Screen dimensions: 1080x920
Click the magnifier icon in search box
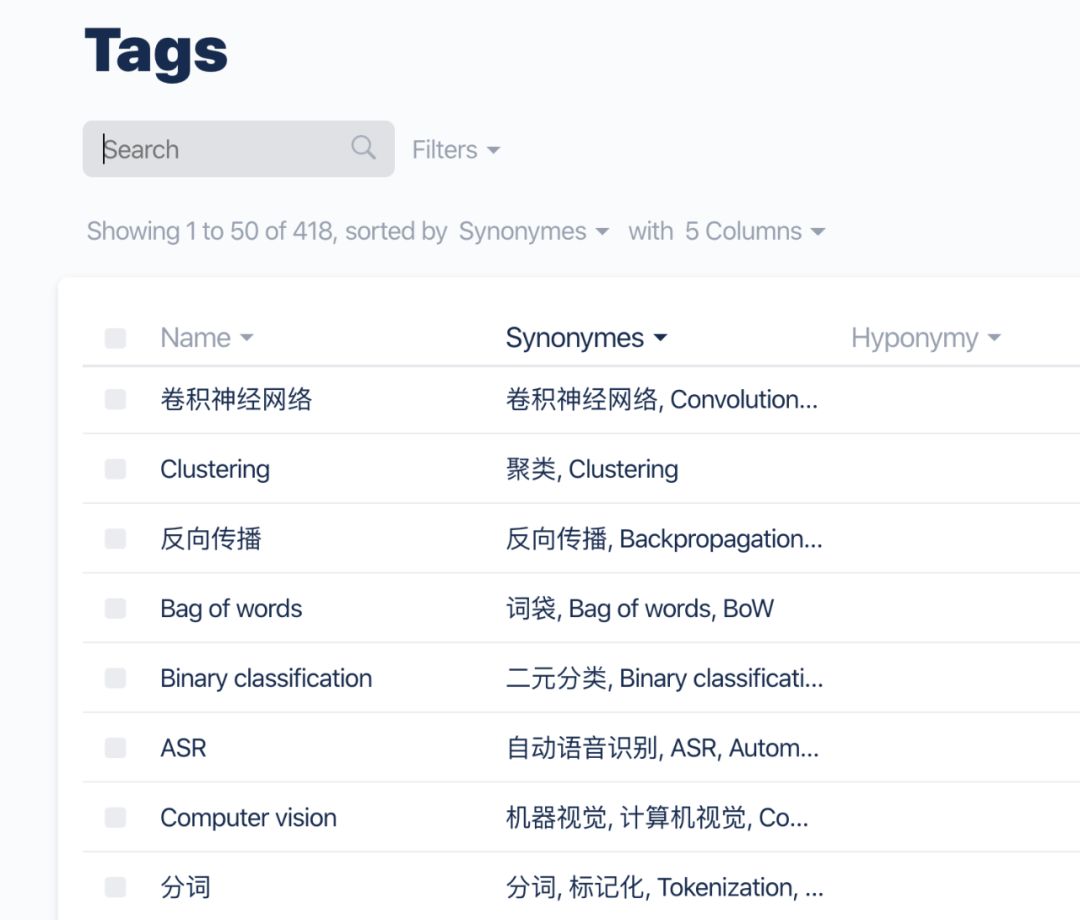363,147
